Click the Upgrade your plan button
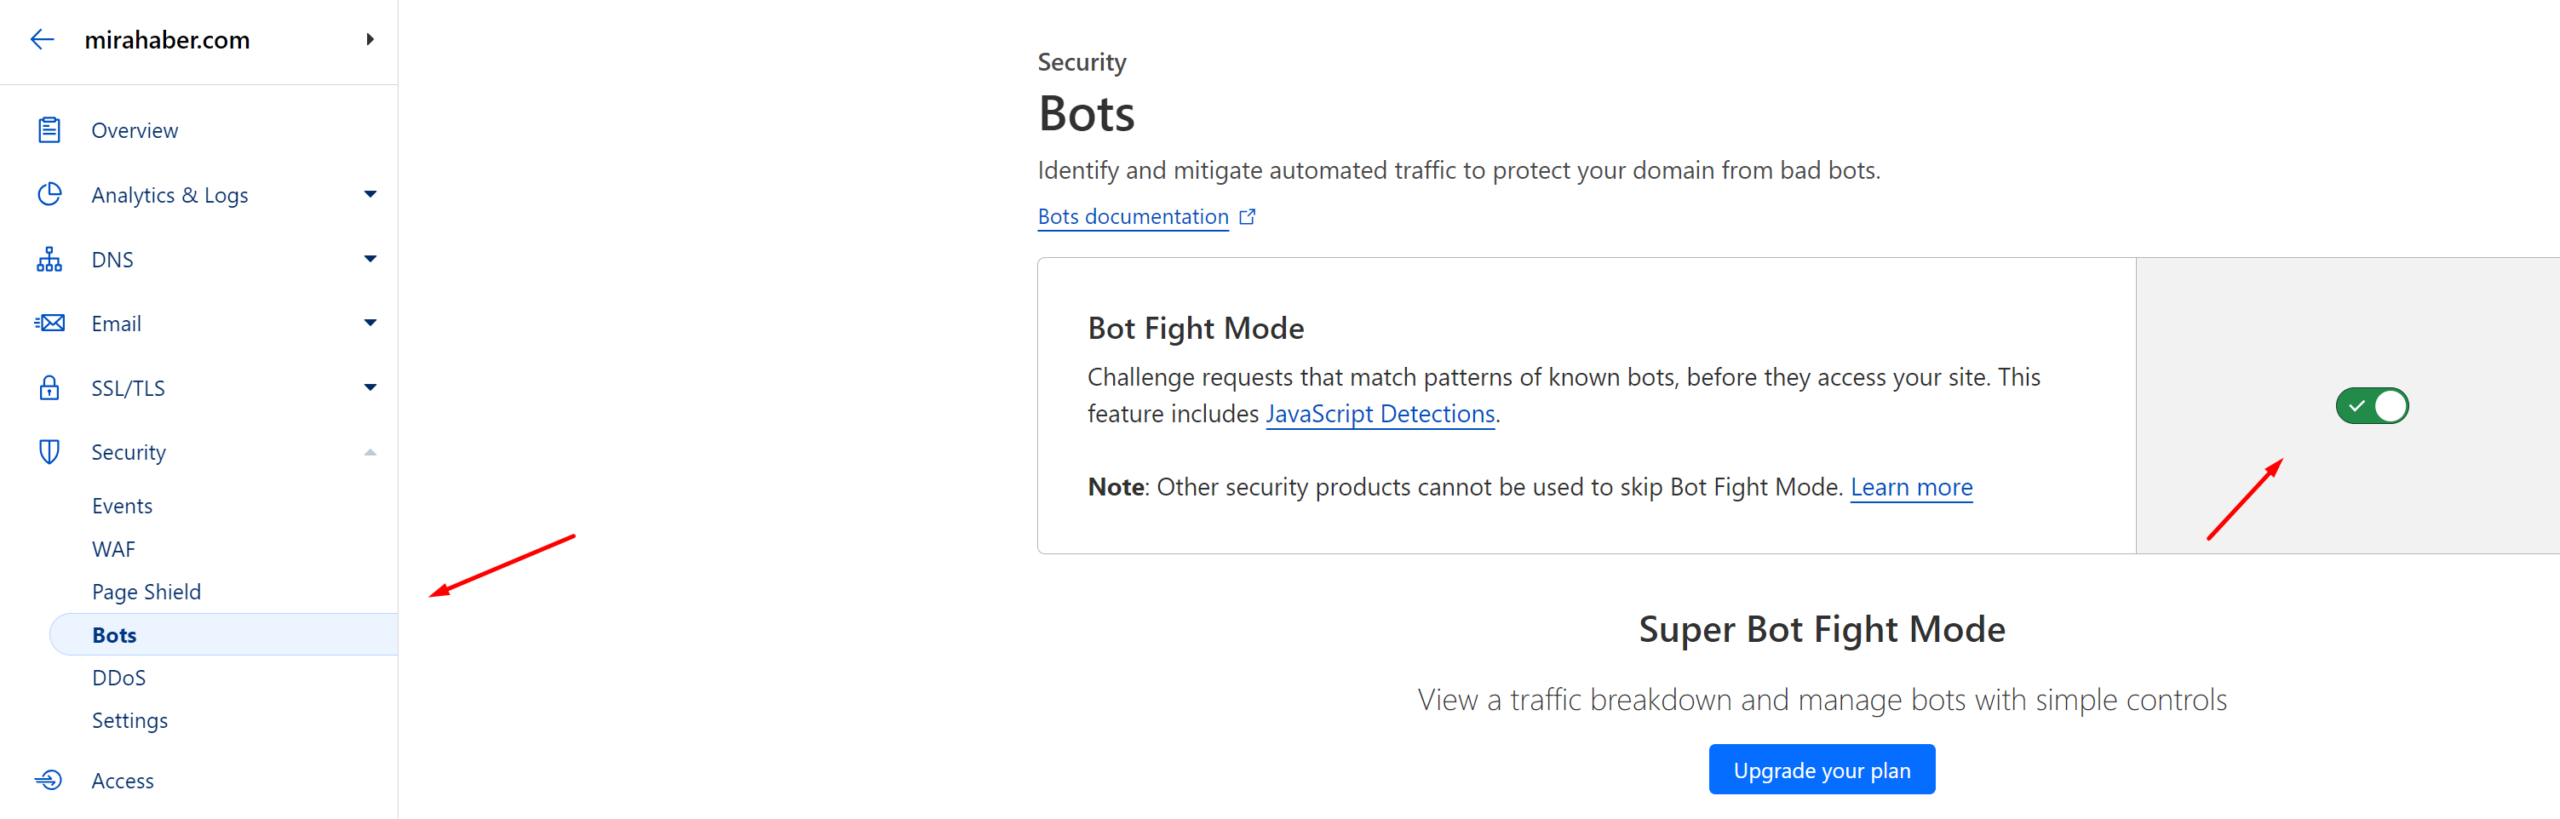This screenshot has height=819, width=2560. (x=1821, y=770)
